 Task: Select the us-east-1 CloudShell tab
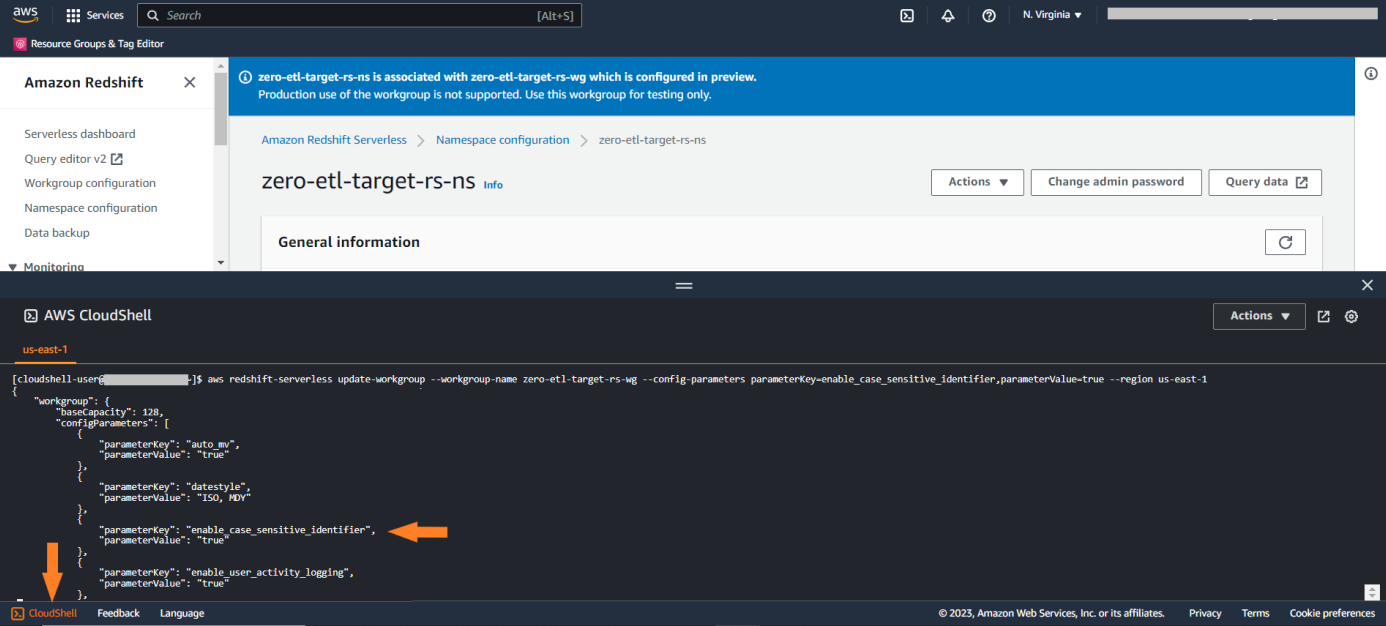(45, 350)
